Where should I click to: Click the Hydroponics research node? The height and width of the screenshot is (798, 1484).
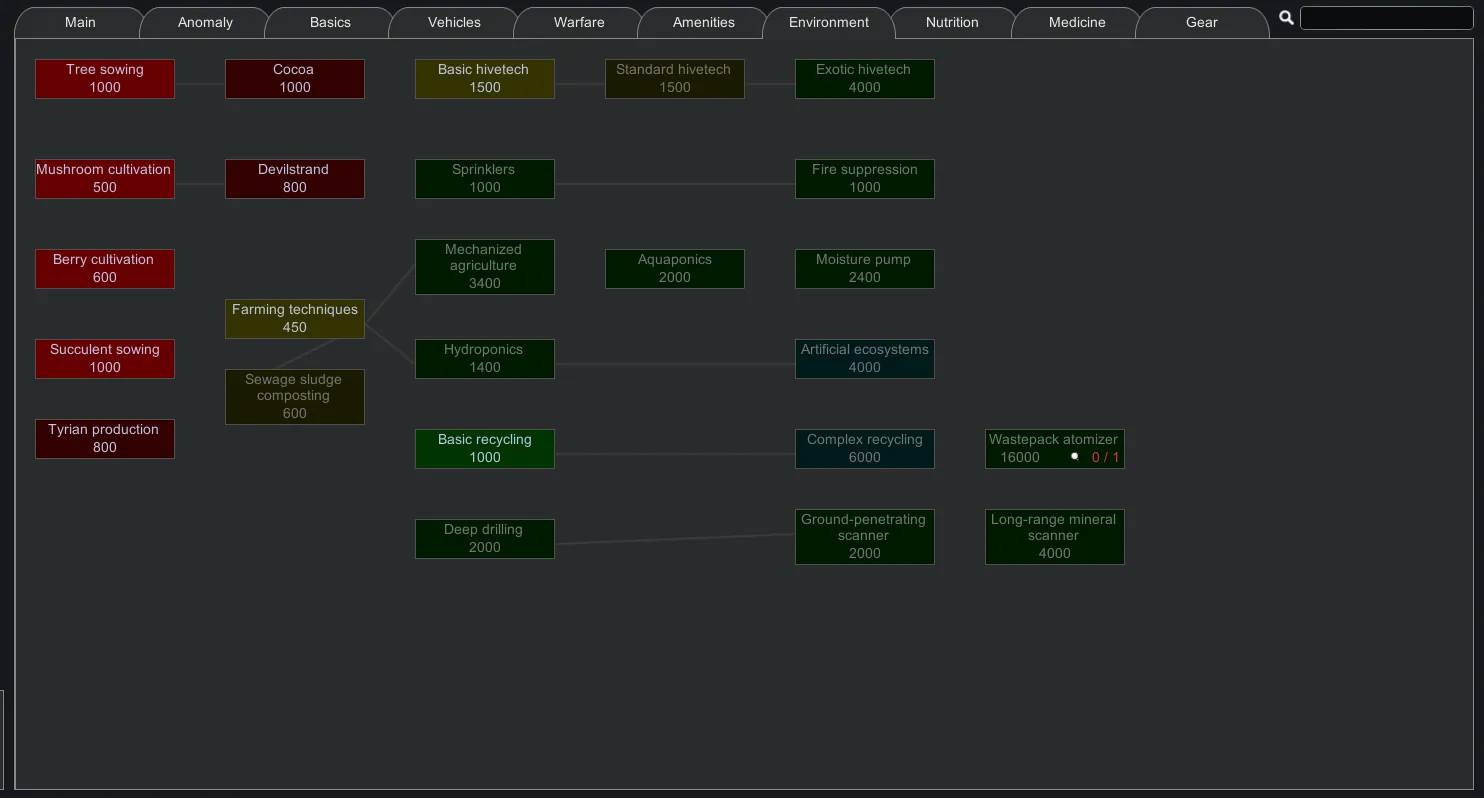pyautogui.click(x=485, y=359)
